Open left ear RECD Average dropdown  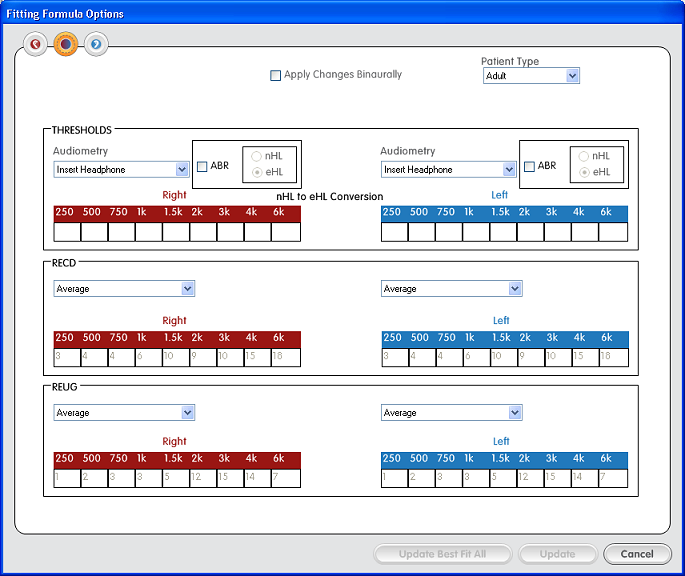click(452, 289)
